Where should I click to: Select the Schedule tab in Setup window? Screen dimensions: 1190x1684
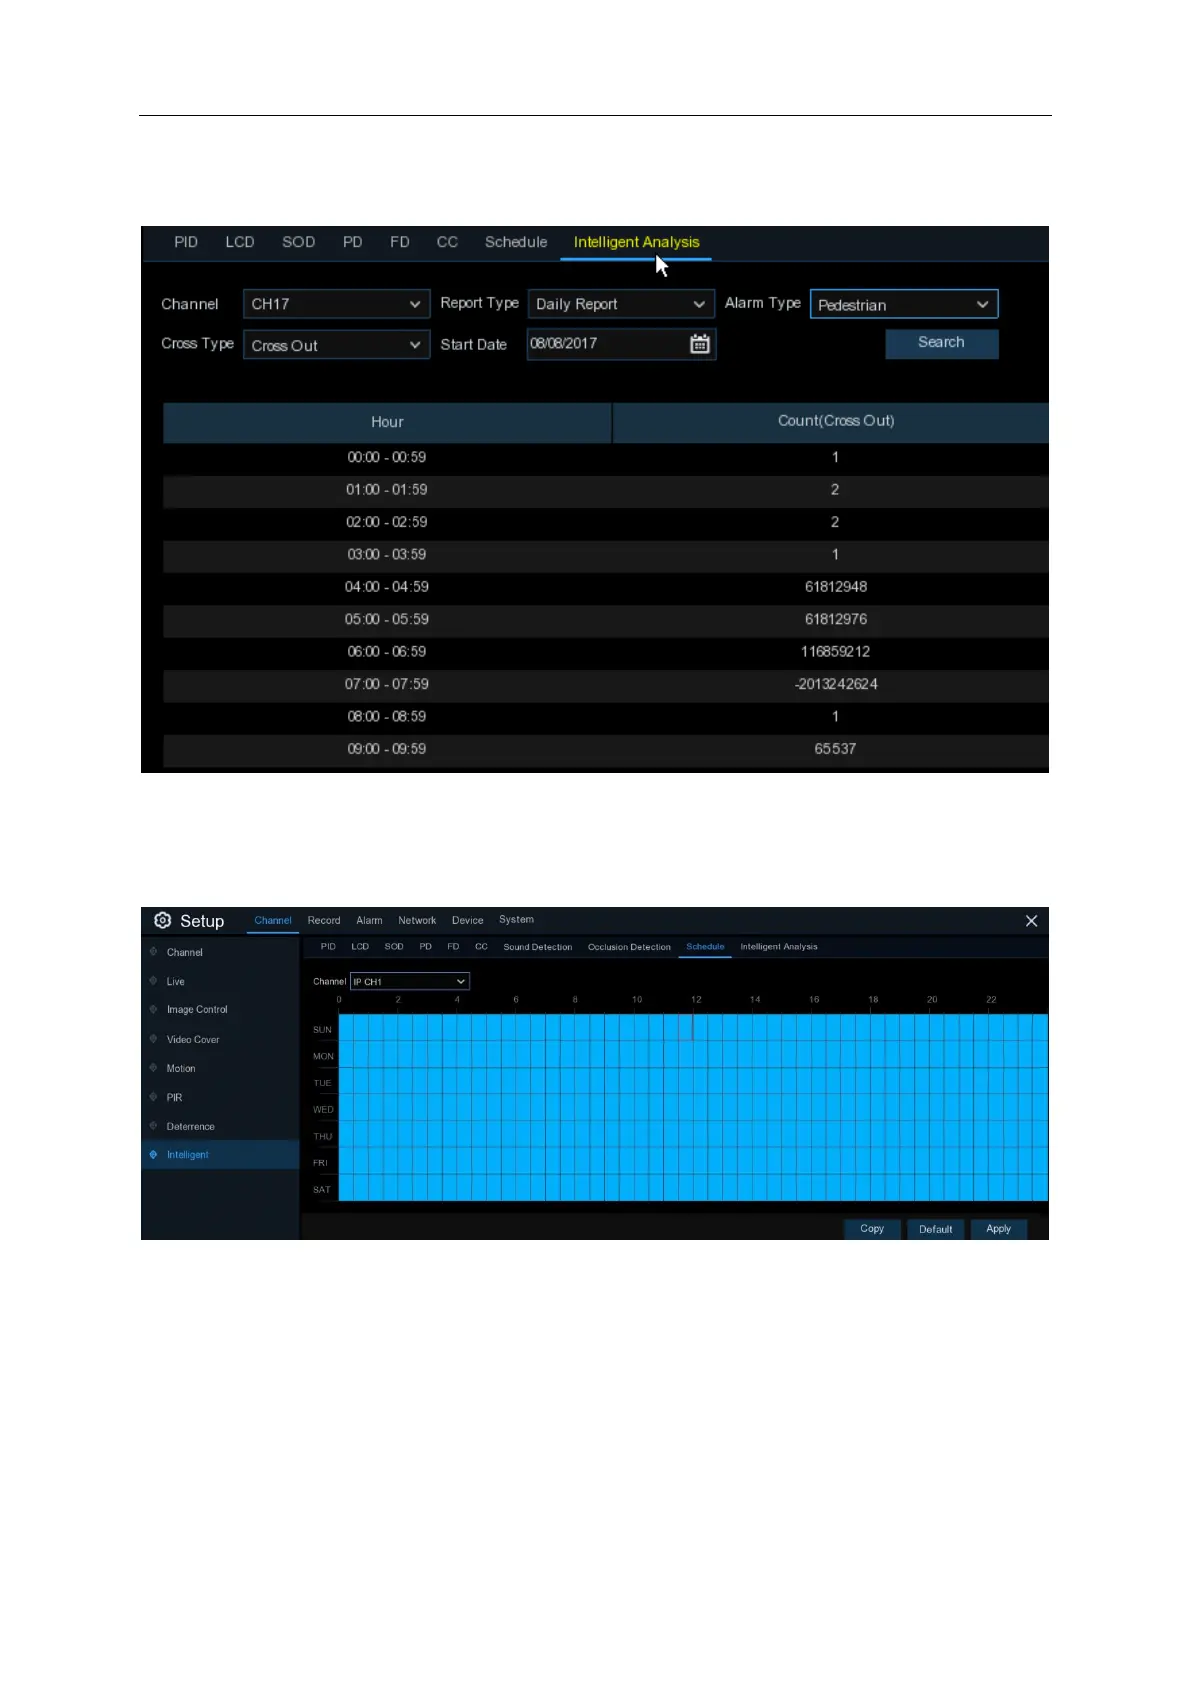(x=705, y=946)
